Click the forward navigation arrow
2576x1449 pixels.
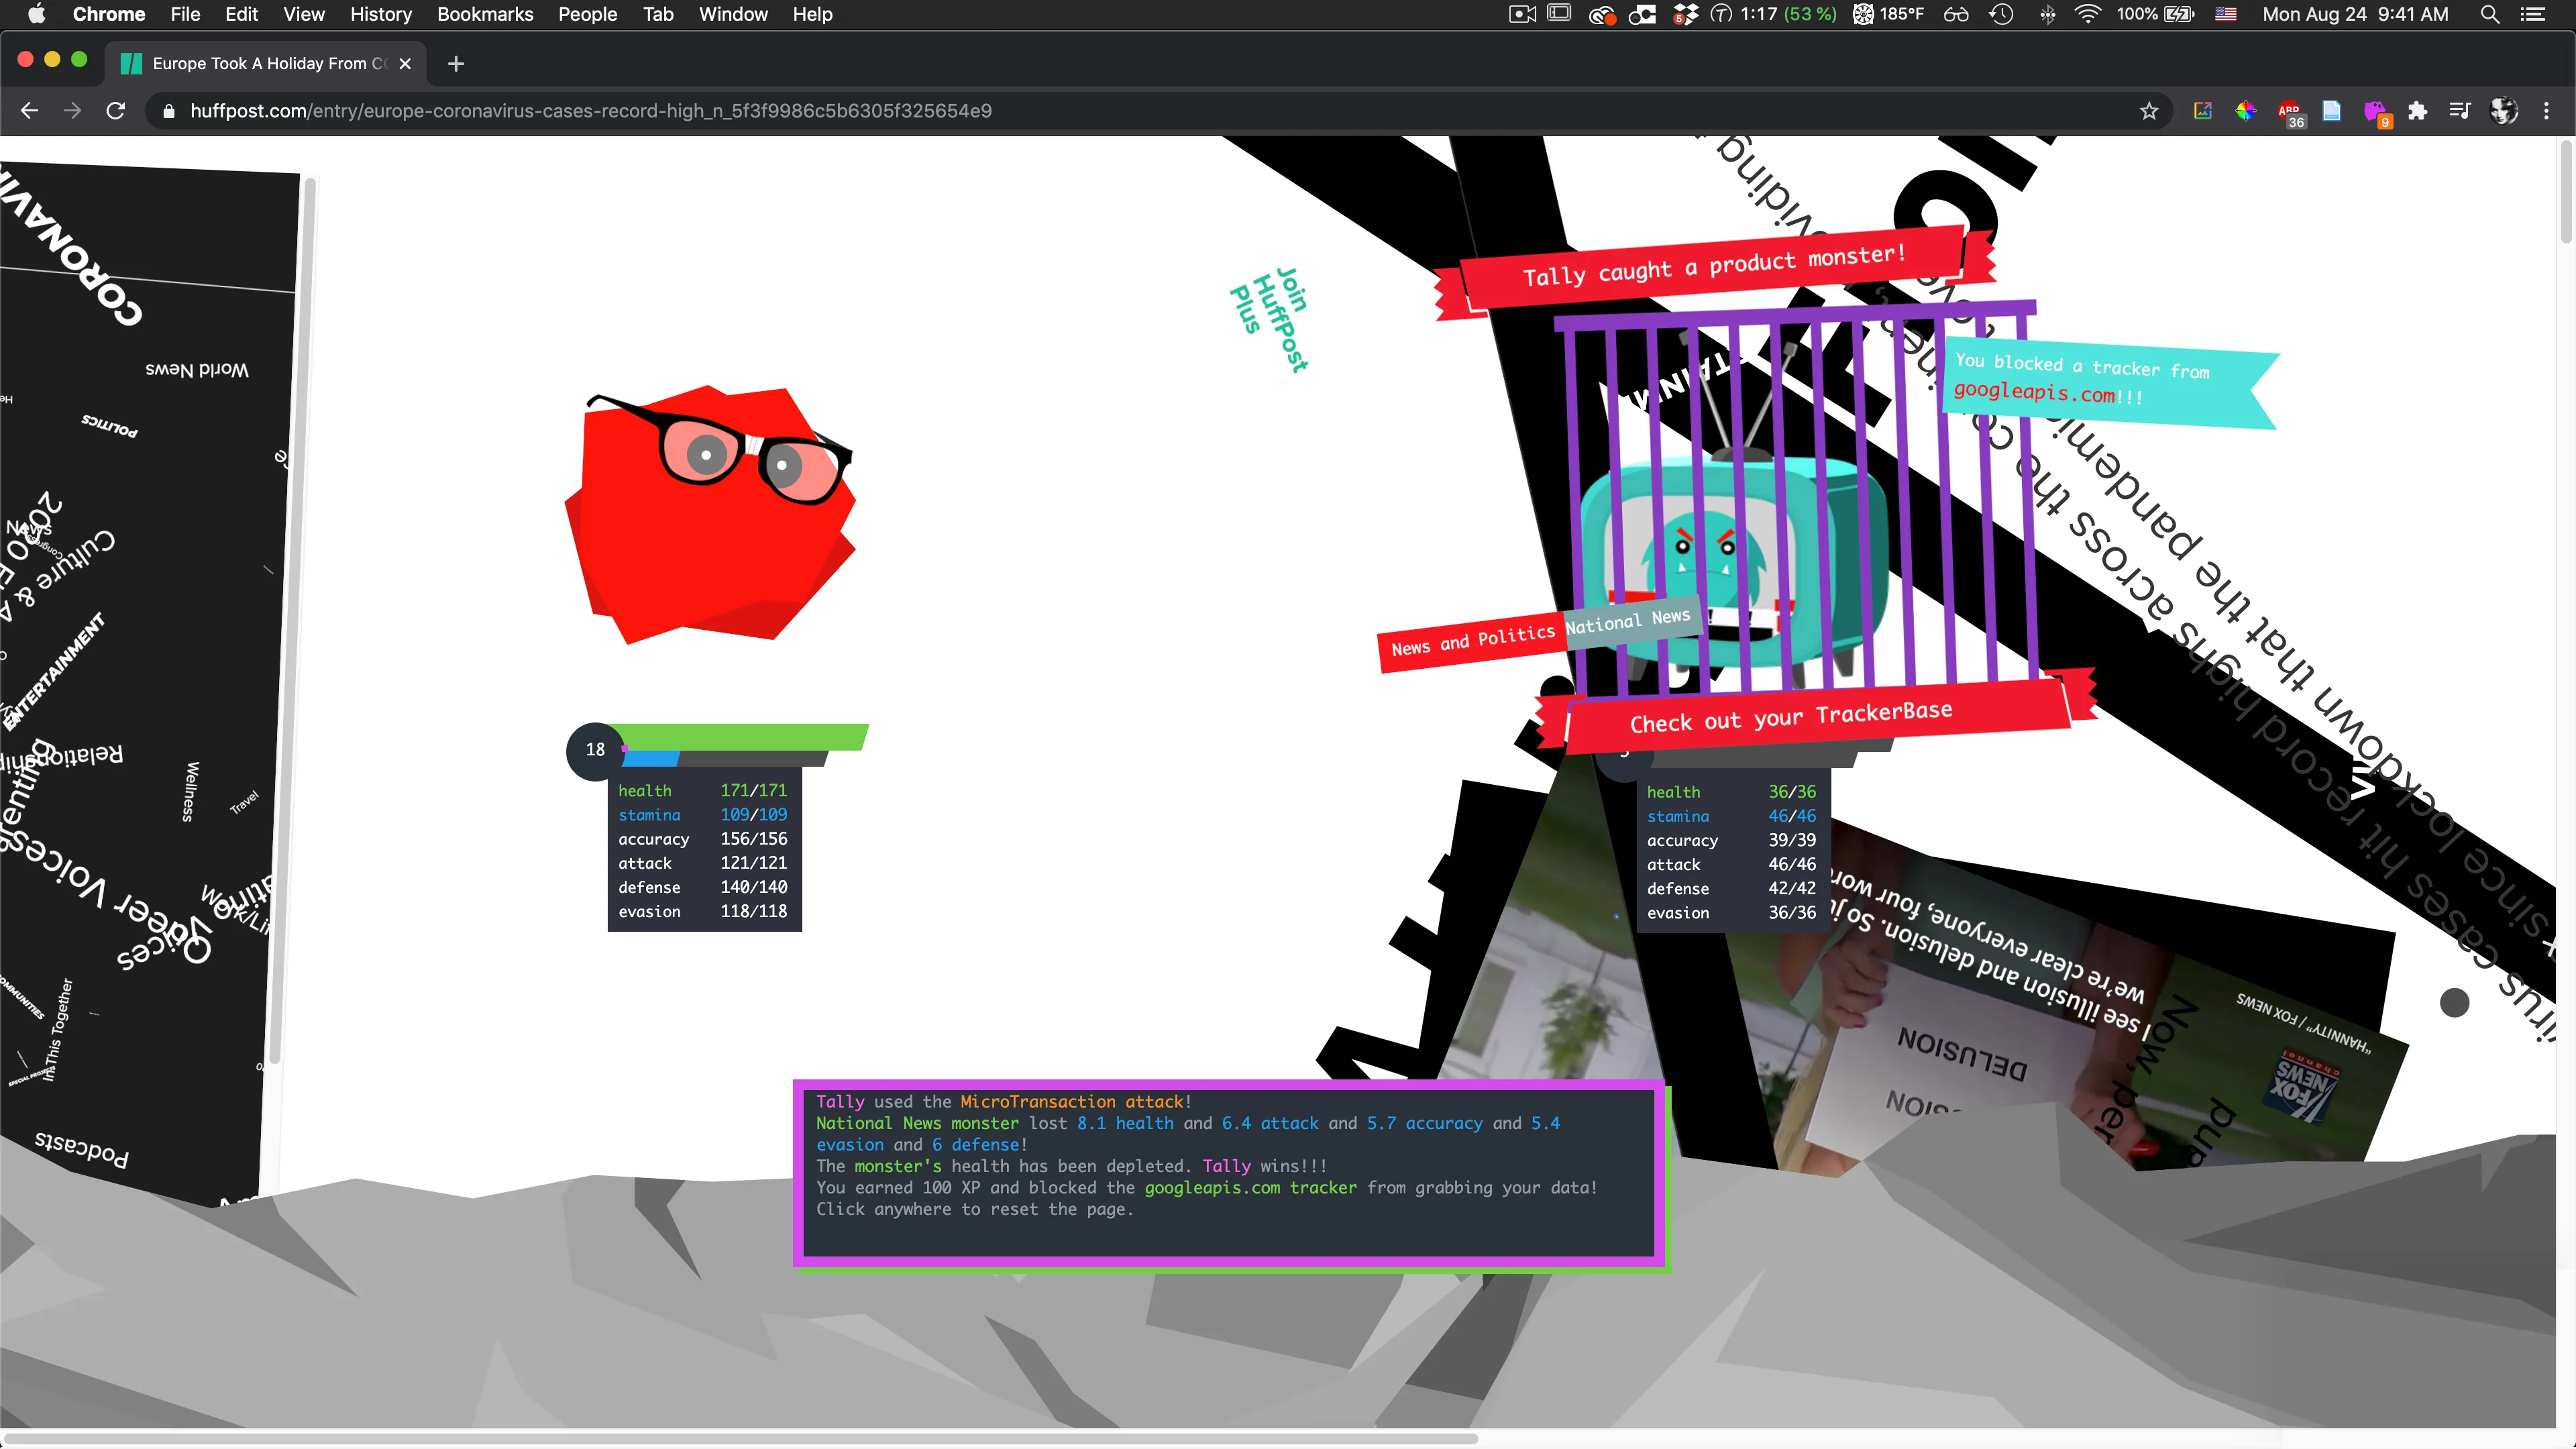click(72, 111)
